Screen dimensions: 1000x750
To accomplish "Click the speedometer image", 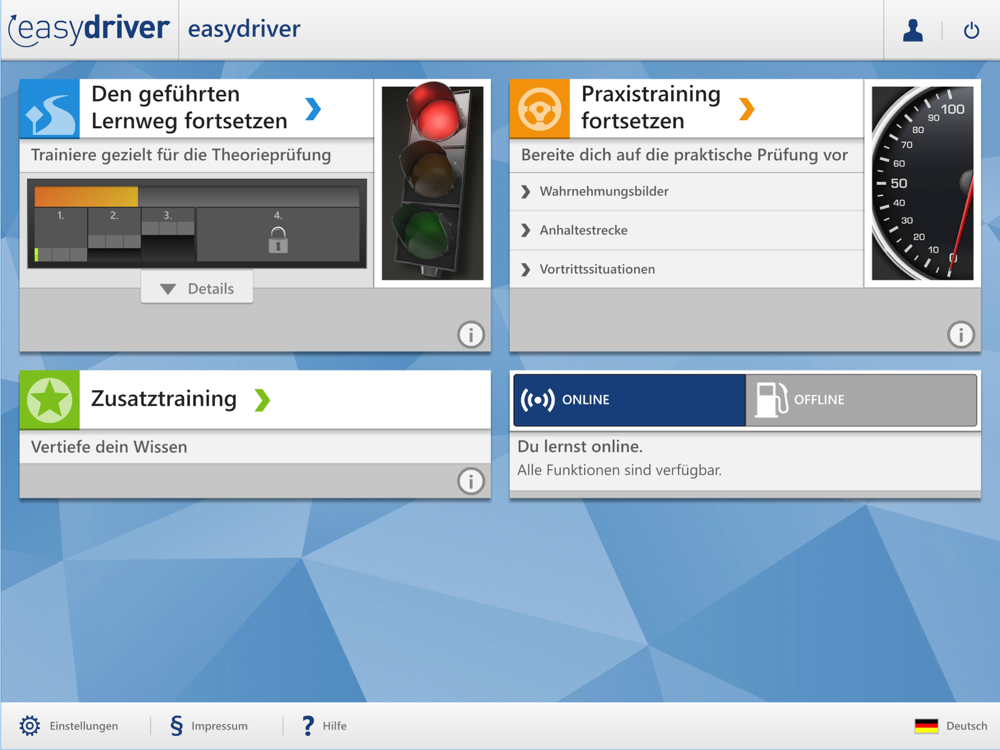I will [922, 183].
